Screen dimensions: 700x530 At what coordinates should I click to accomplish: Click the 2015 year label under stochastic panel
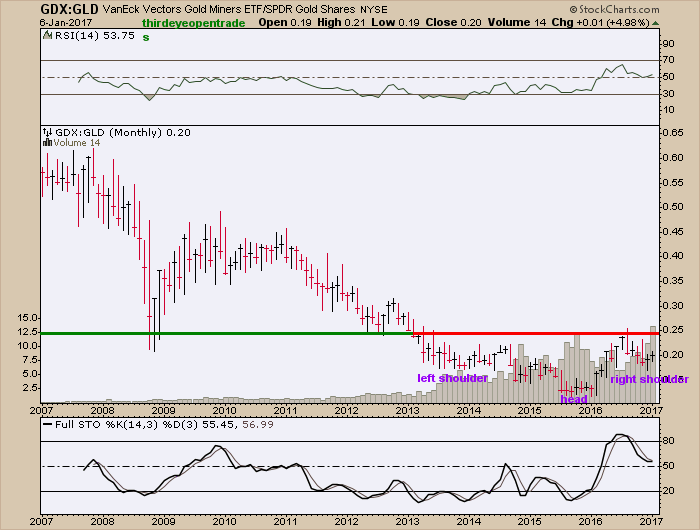530,521
